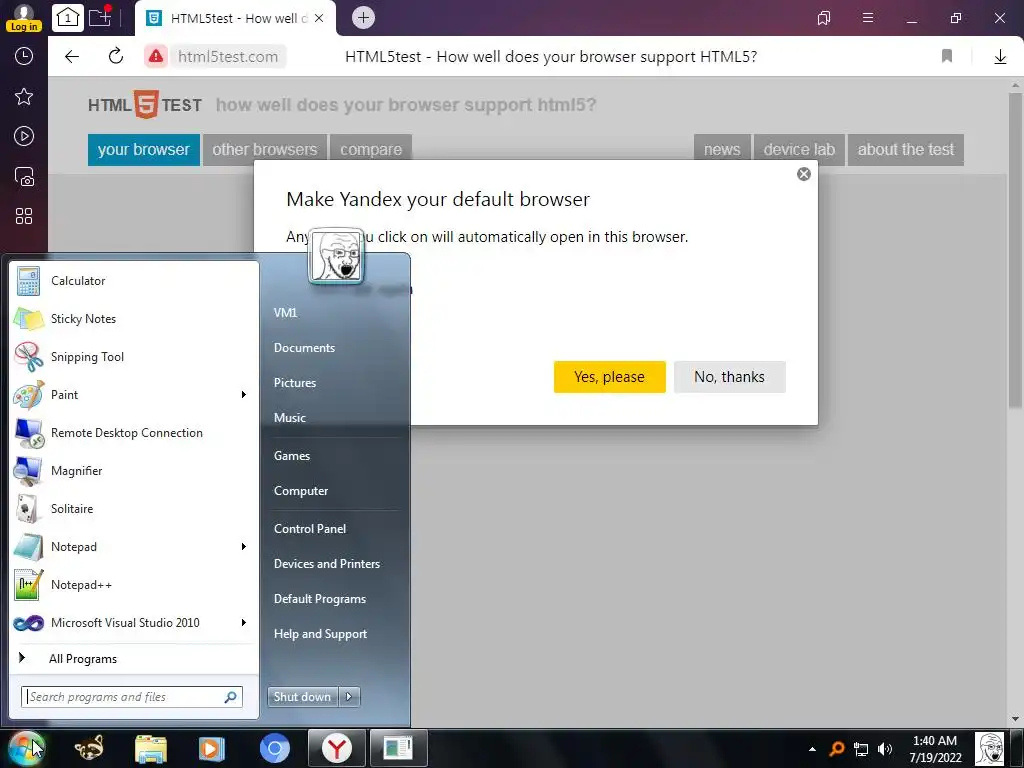
Task: Expand Notepad recent files arrow
Action: (244, 547)
